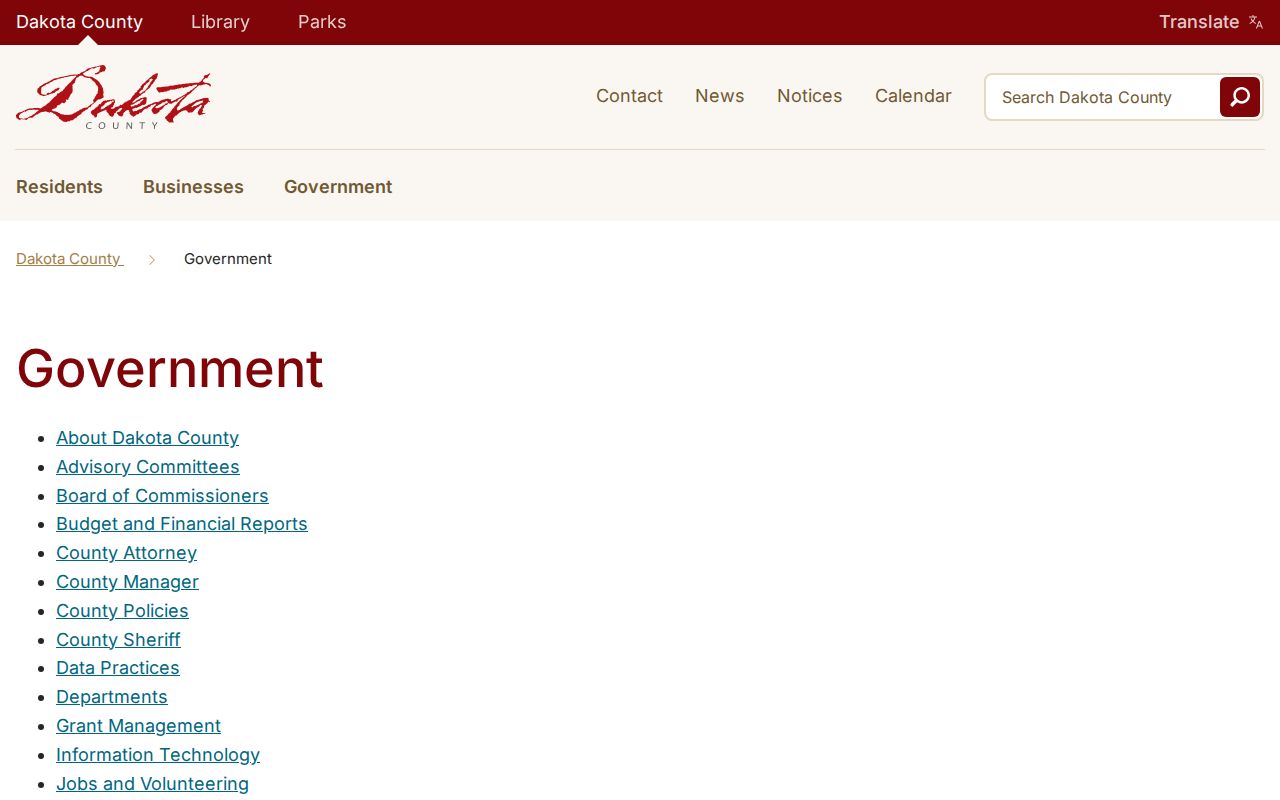
Task: Click the magnifier search button
Action: (1239, 97)
